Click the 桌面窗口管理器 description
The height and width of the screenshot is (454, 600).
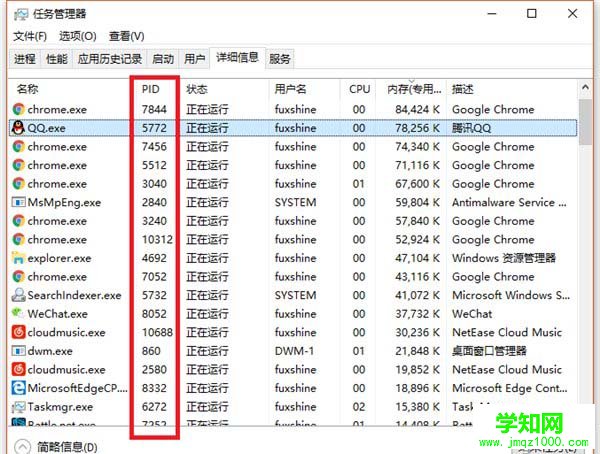[x=489, y=351]
